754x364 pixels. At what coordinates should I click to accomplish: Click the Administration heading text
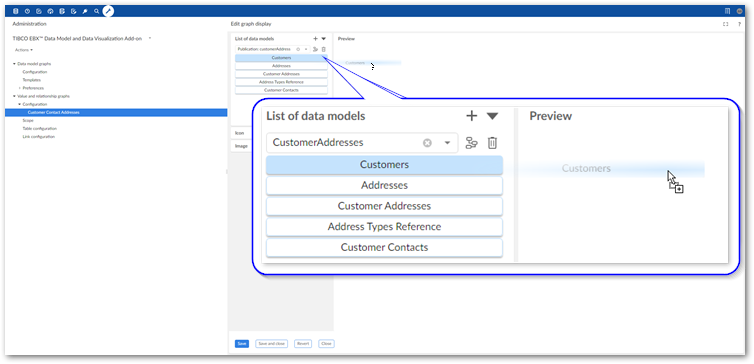pyautogui.click(x=29, y=24)
